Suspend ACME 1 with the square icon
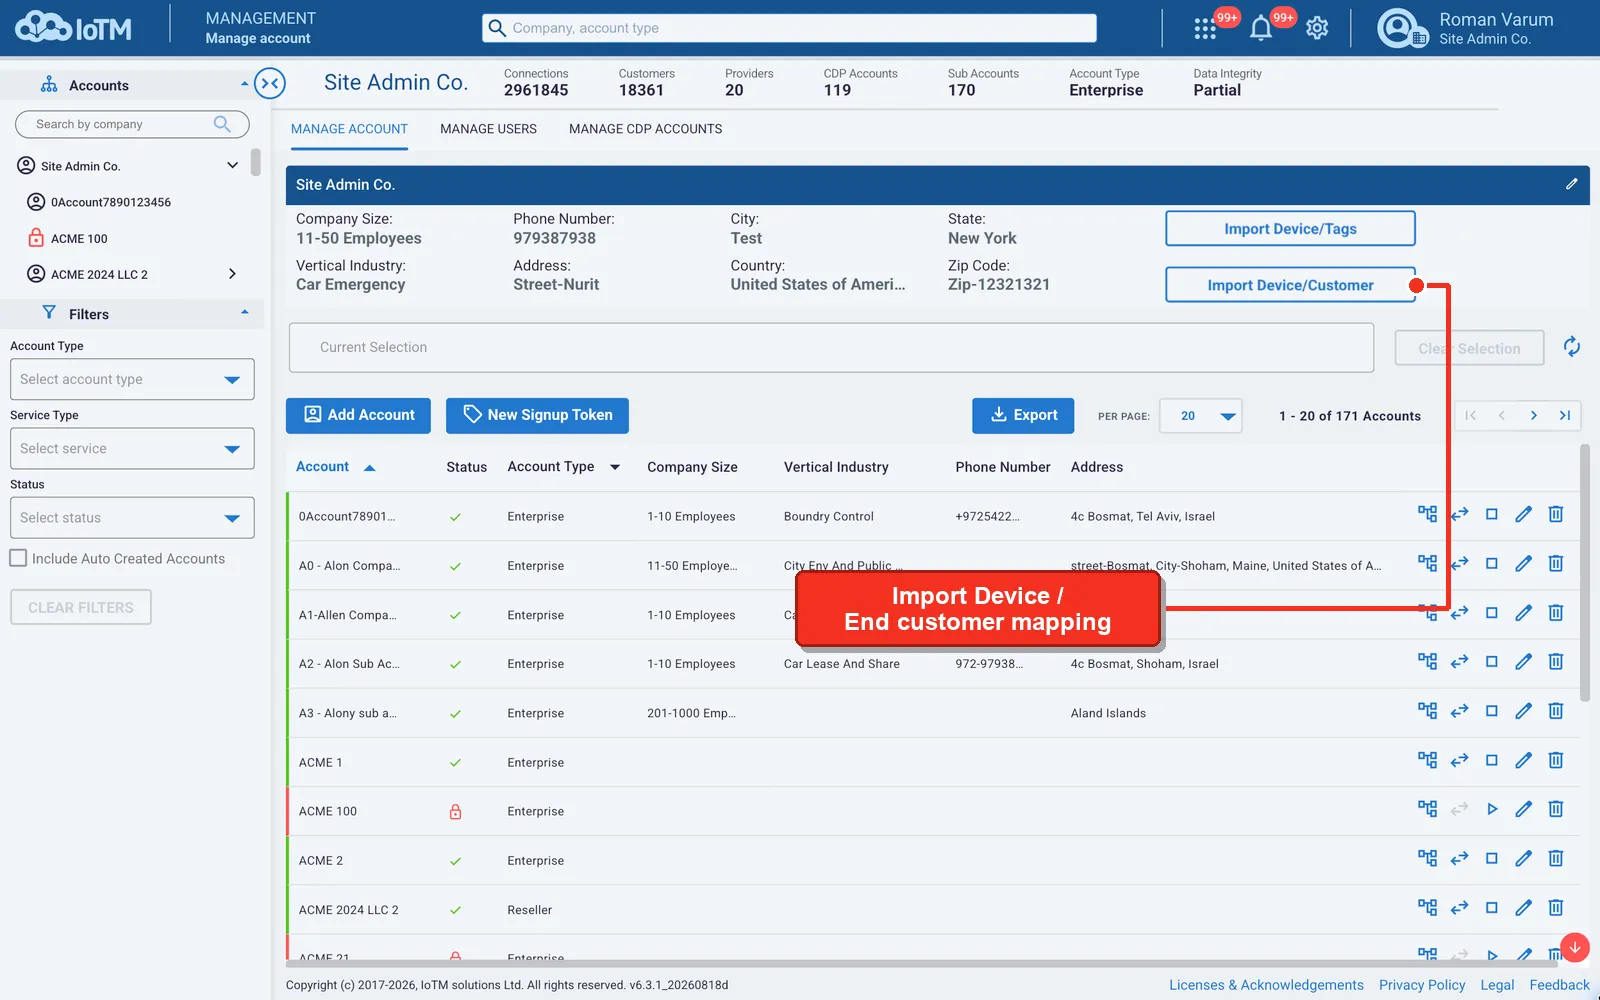This screenshot has width=1600, height=1000. pos(1492,760)
